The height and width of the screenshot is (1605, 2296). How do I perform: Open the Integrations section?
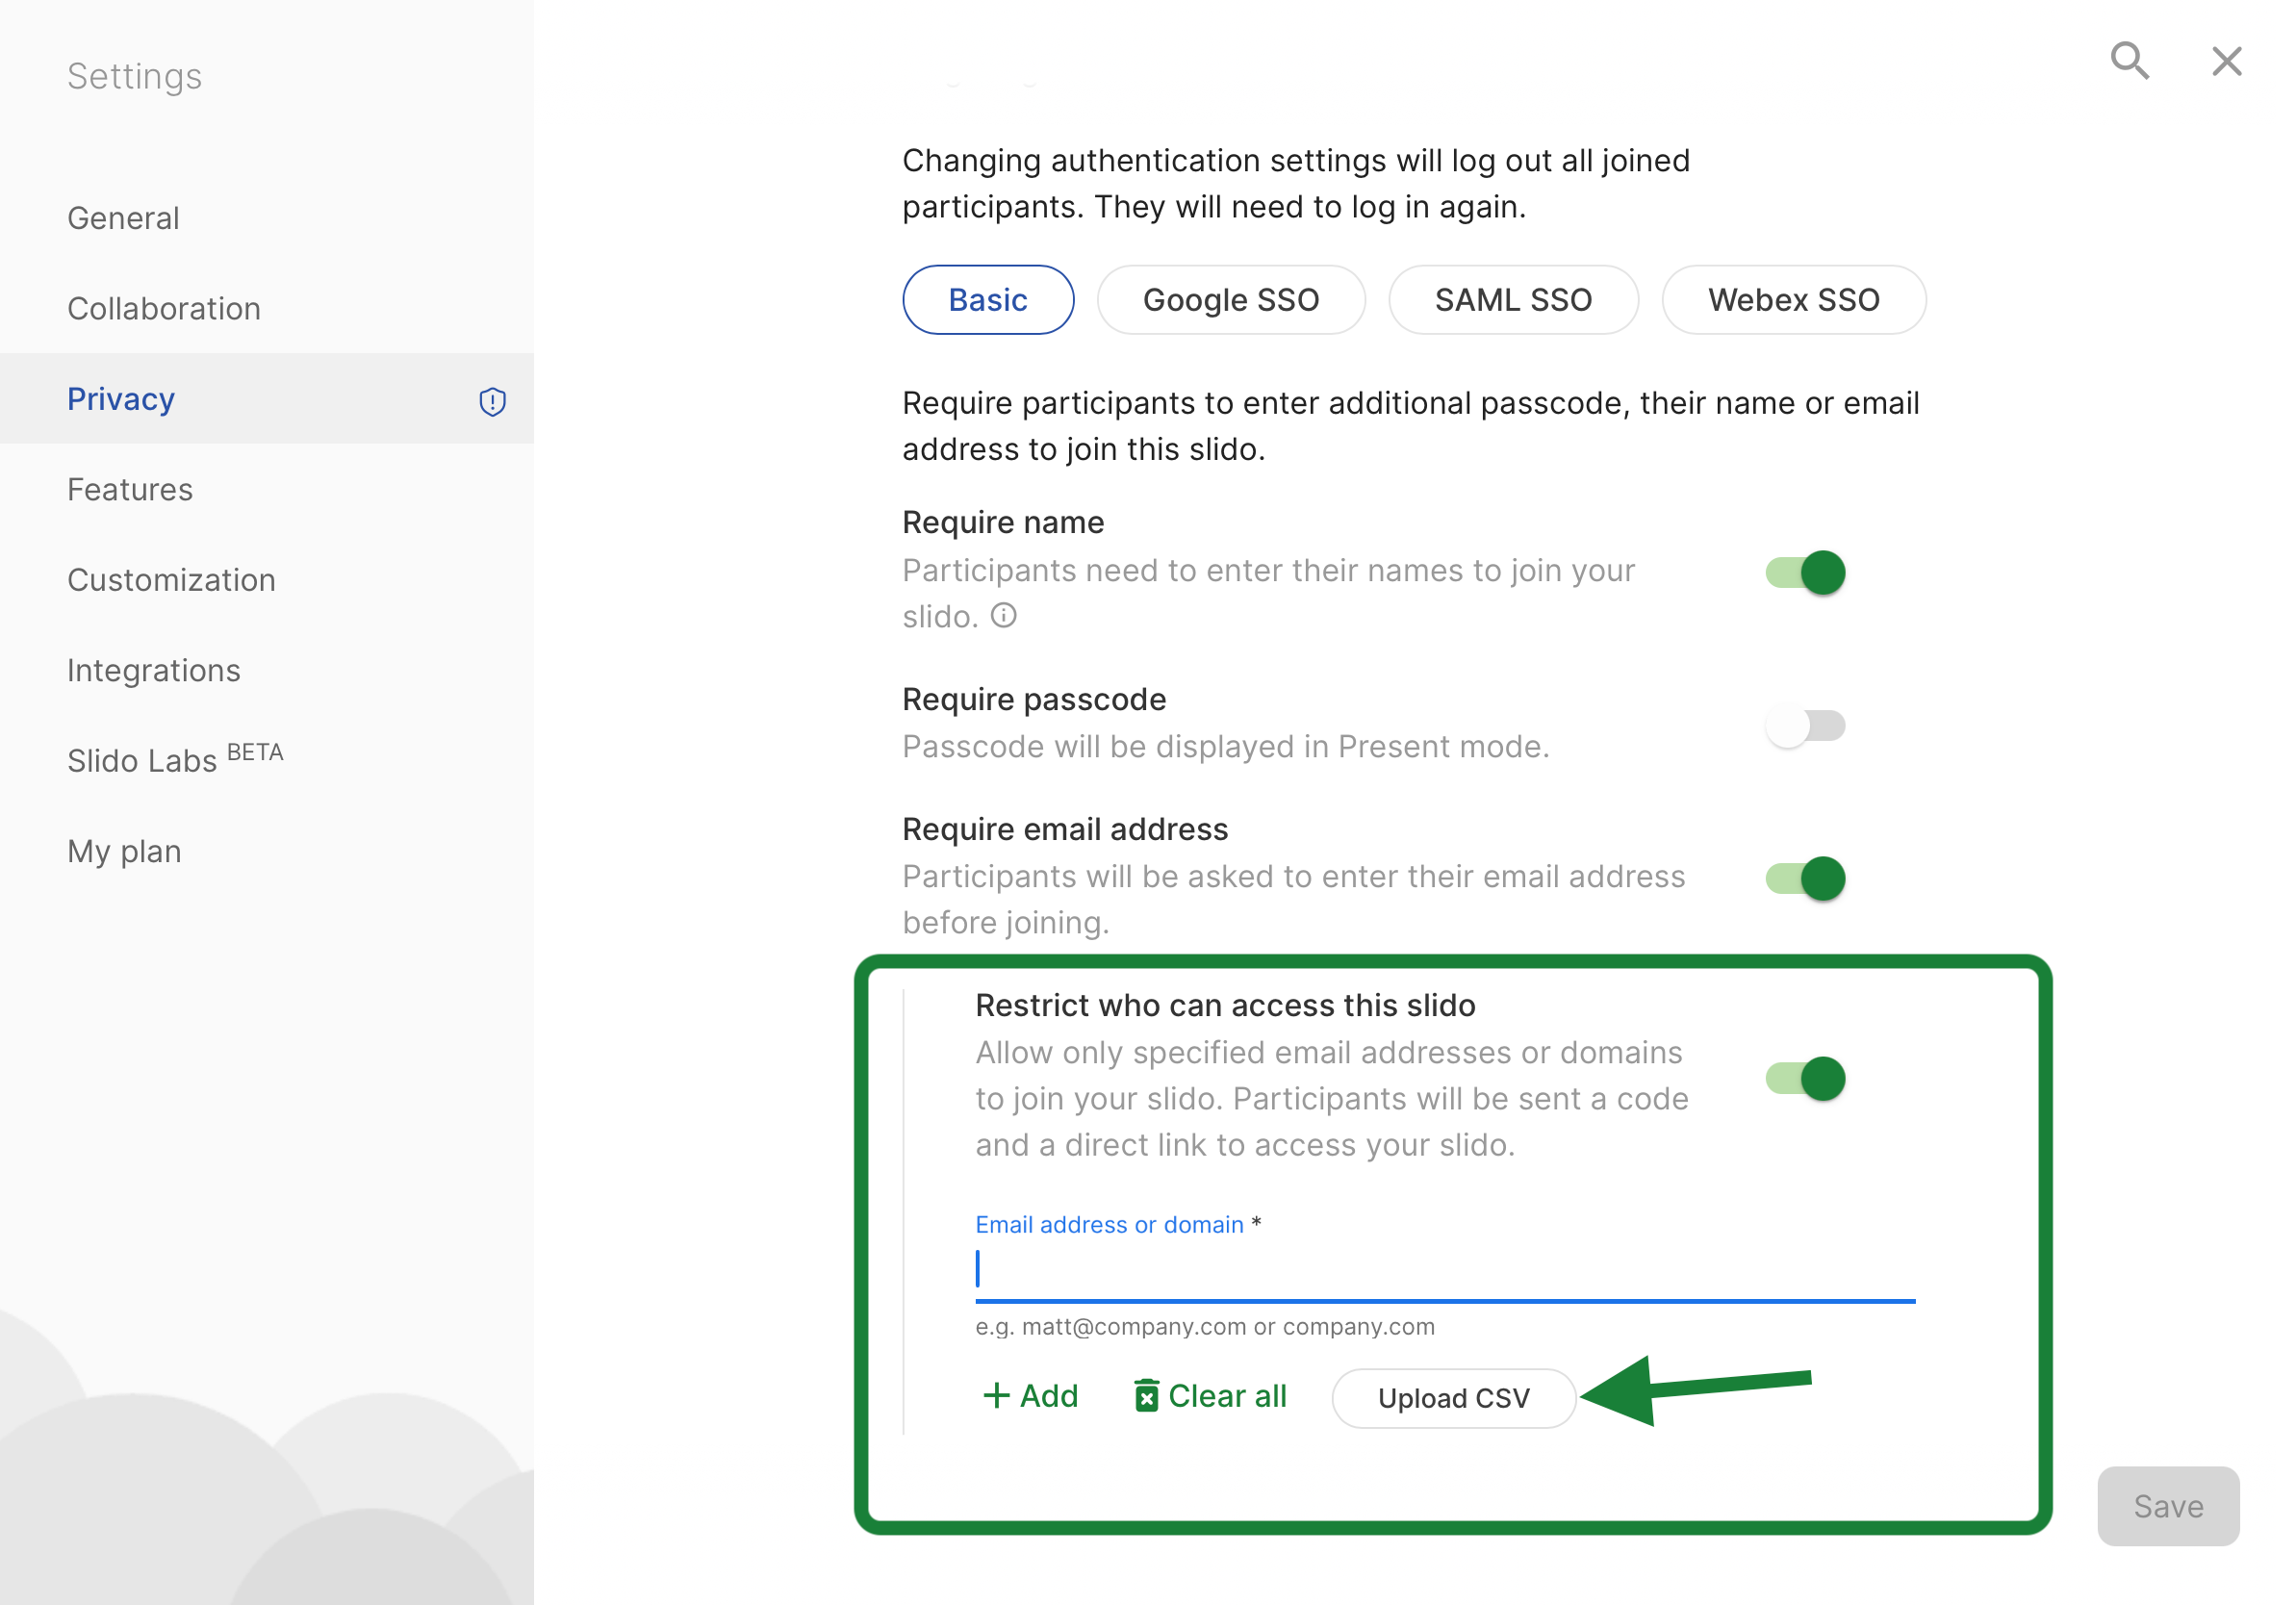point(267,669)
